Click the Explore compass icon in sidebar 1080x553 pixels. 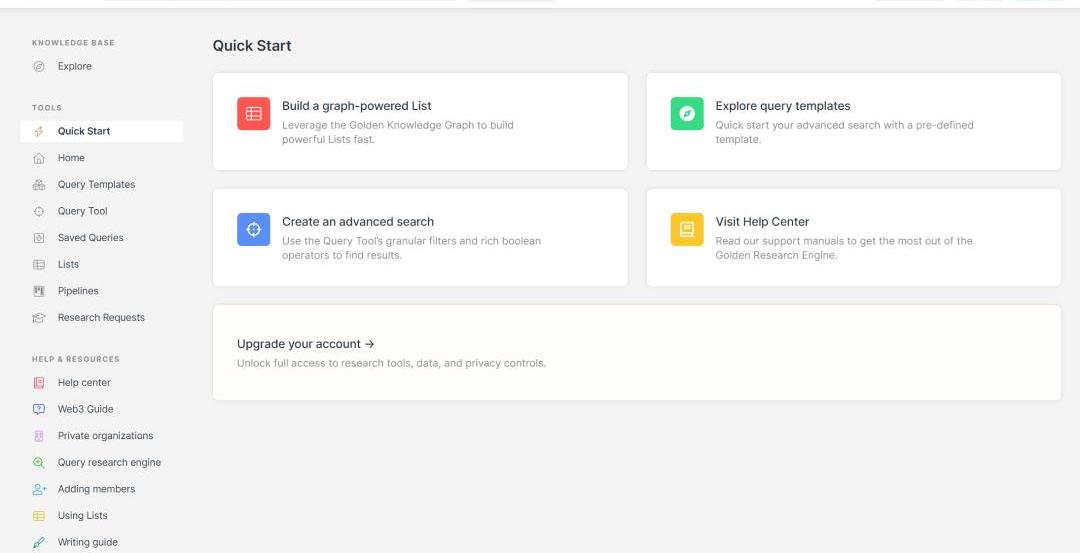[39, 67]
